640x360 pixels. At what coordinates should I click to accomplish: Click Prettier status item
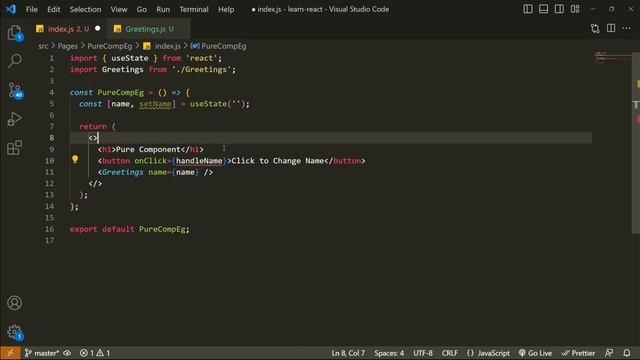click(578, 353)
